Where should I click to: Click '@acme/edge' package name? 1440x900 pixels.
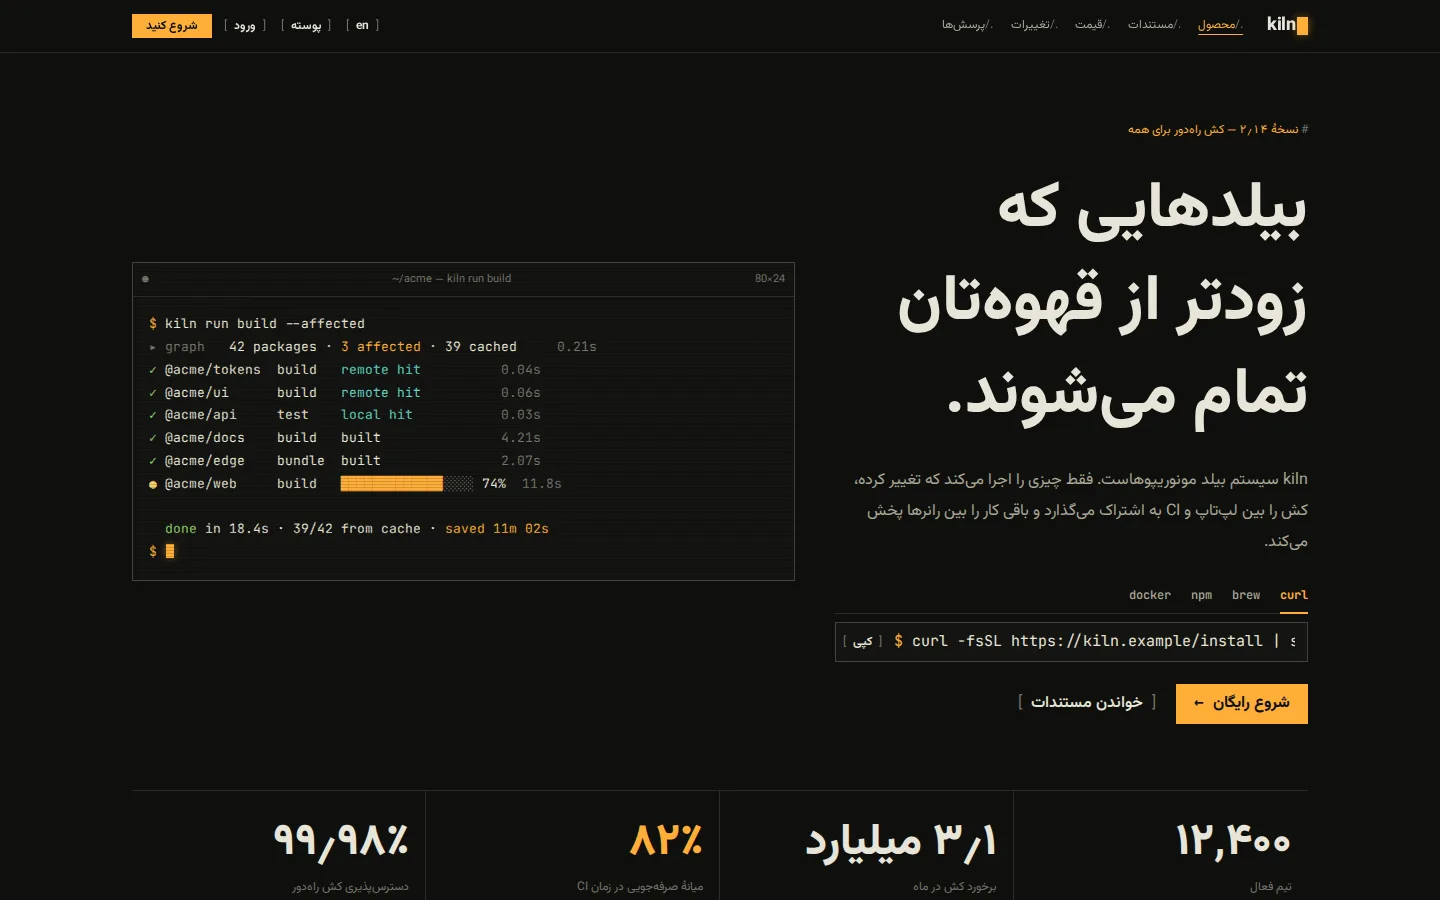pos(205,461)
